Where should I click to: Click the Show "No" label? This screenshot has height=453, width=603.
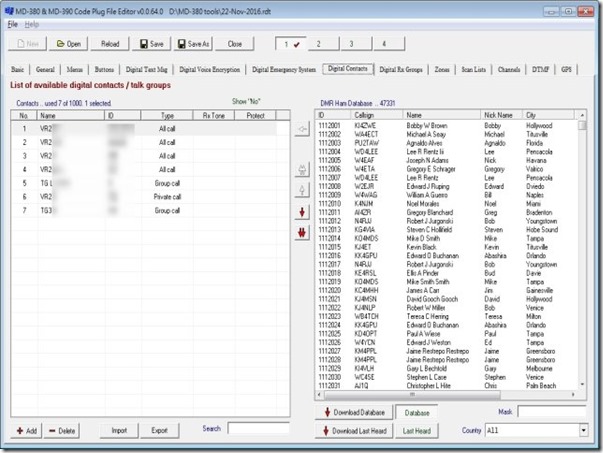(246, 102)
